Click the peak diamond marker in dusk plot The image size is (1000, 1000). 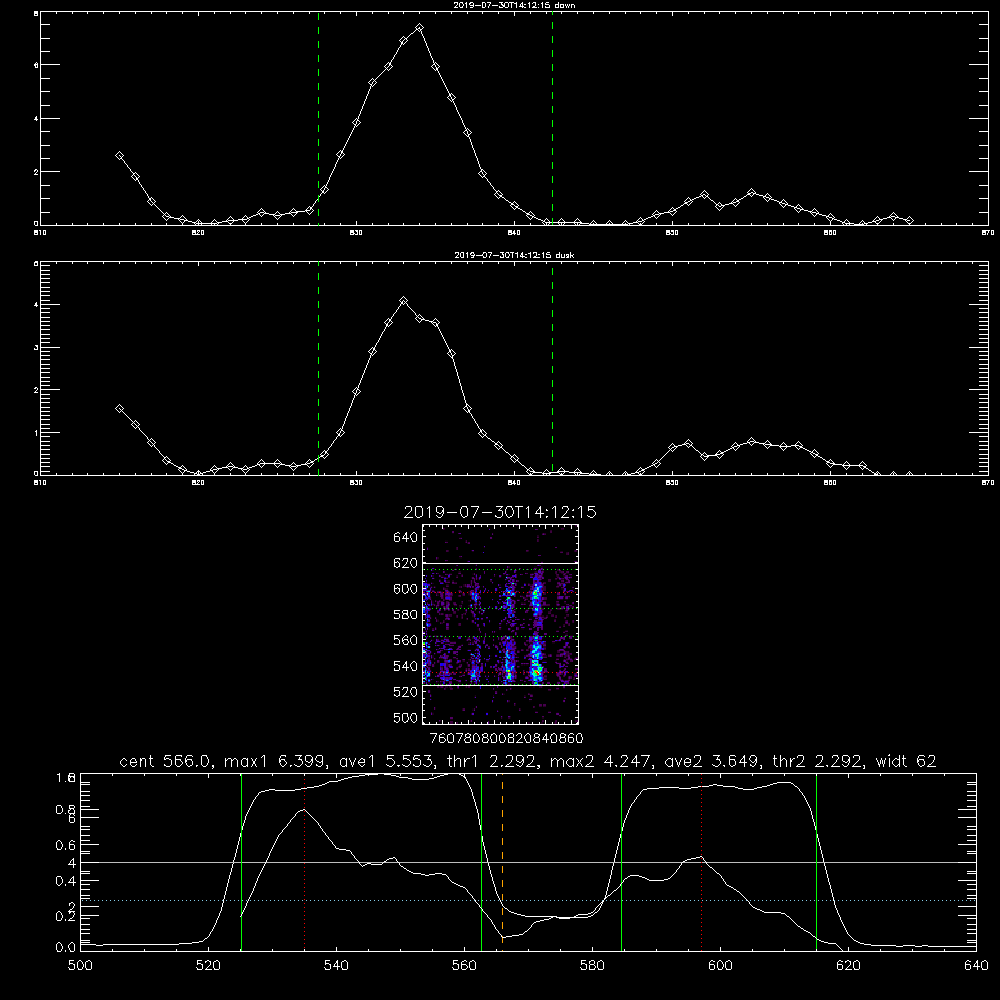403,301
